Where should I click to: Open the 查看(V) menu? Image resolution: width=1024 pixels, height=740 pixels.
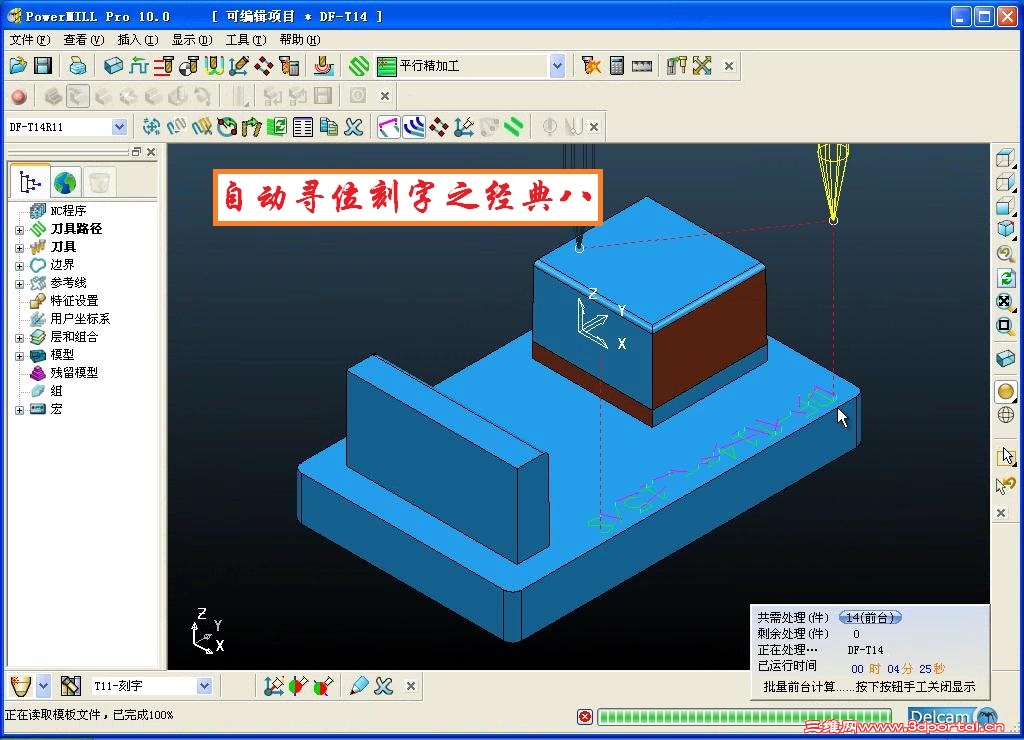point(84,40)
